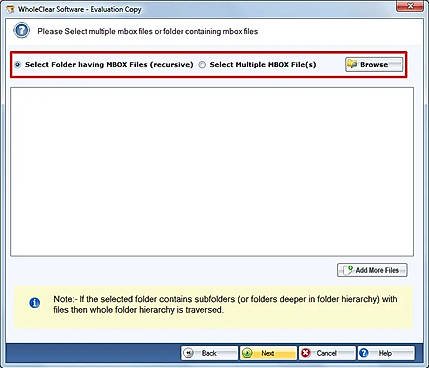Go Back to previous step
Image resolution: width=429 pixels, height=368 pixels.
(209, 353)
